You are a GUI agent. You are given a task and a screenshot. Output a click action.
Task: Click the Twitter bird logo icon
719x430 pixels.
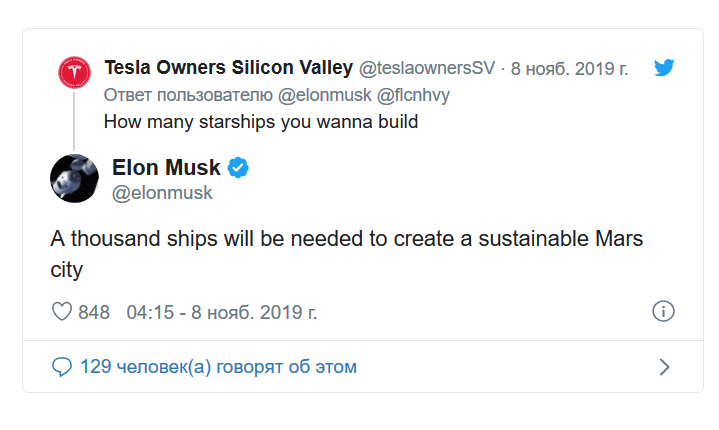point(664,67)
